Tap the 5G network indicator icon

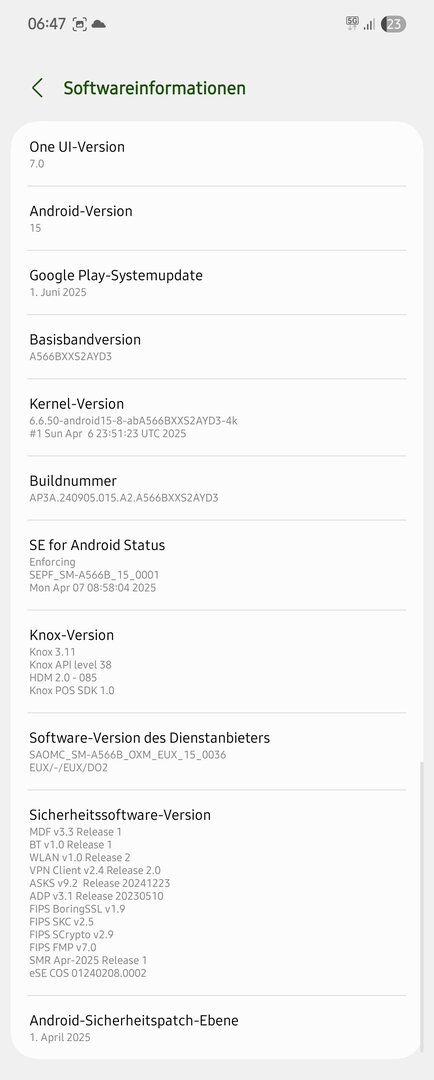point(352,23)
